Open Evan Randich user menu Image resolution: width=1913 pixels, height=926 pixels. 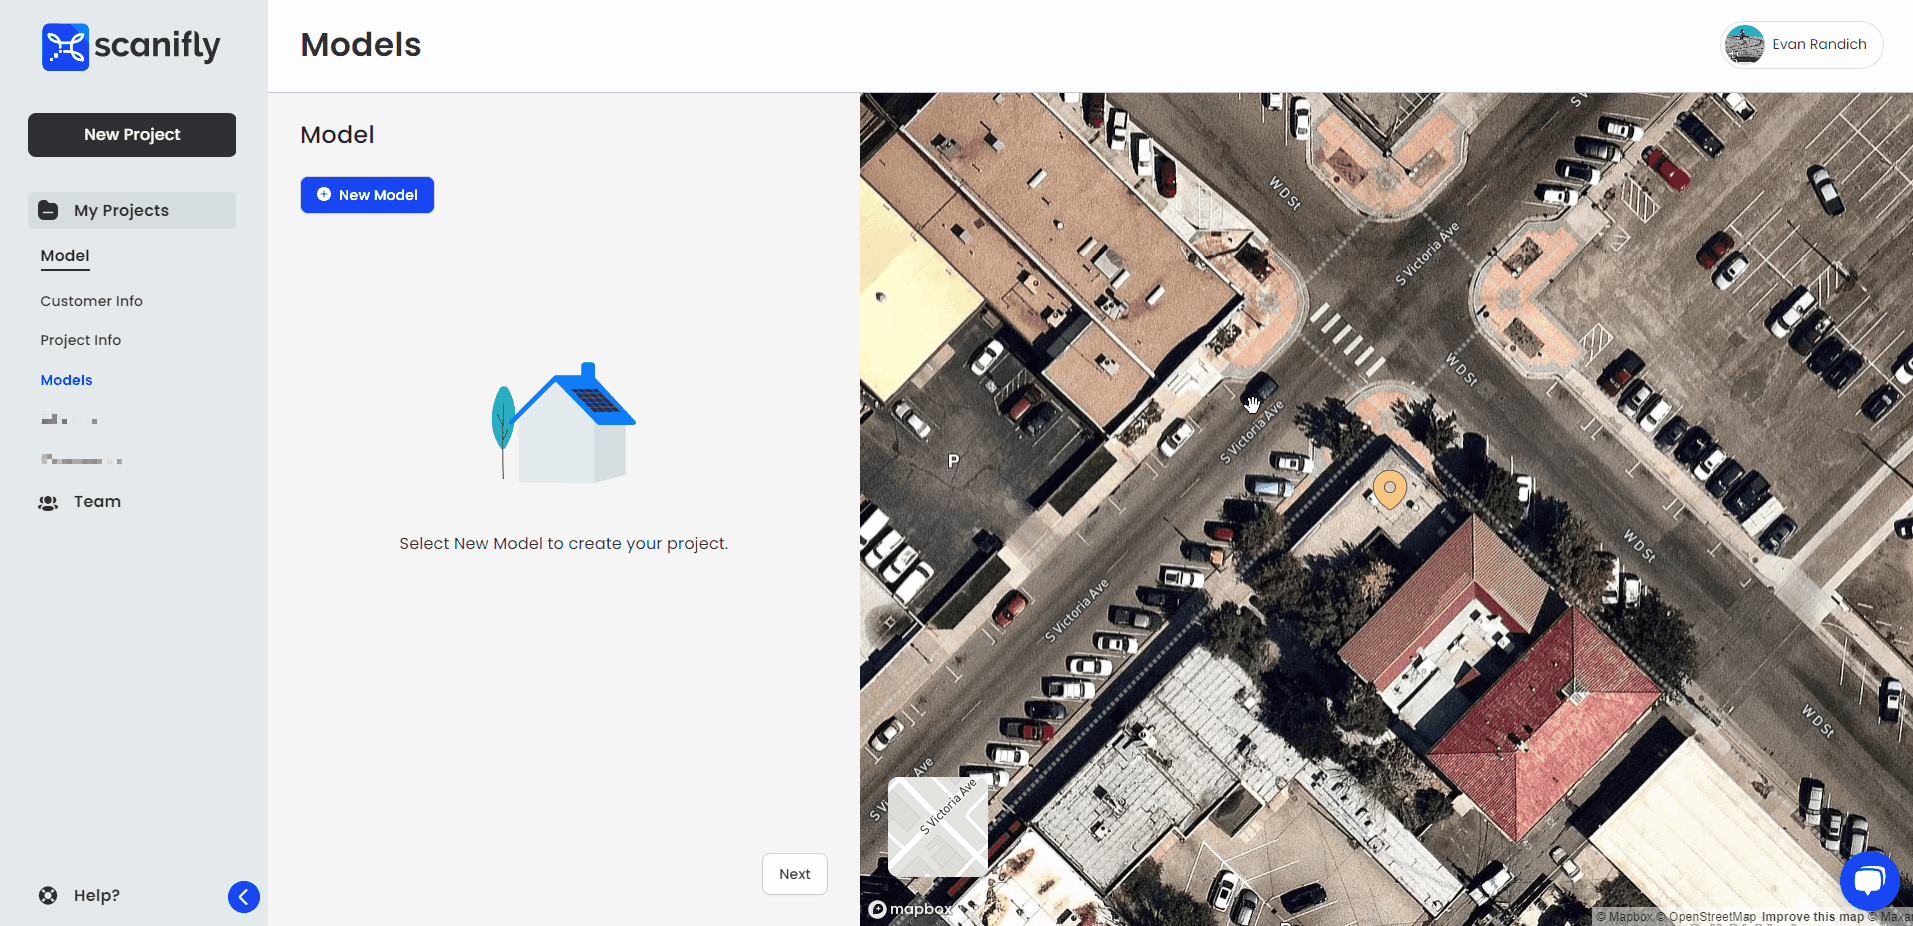1802,45
